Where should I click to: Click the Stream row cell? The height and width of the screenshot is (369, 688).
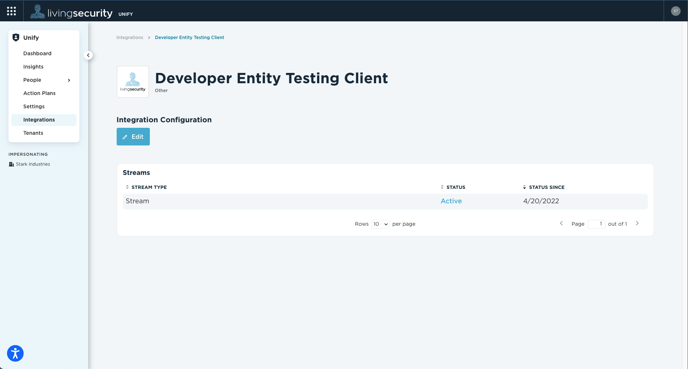137,201
